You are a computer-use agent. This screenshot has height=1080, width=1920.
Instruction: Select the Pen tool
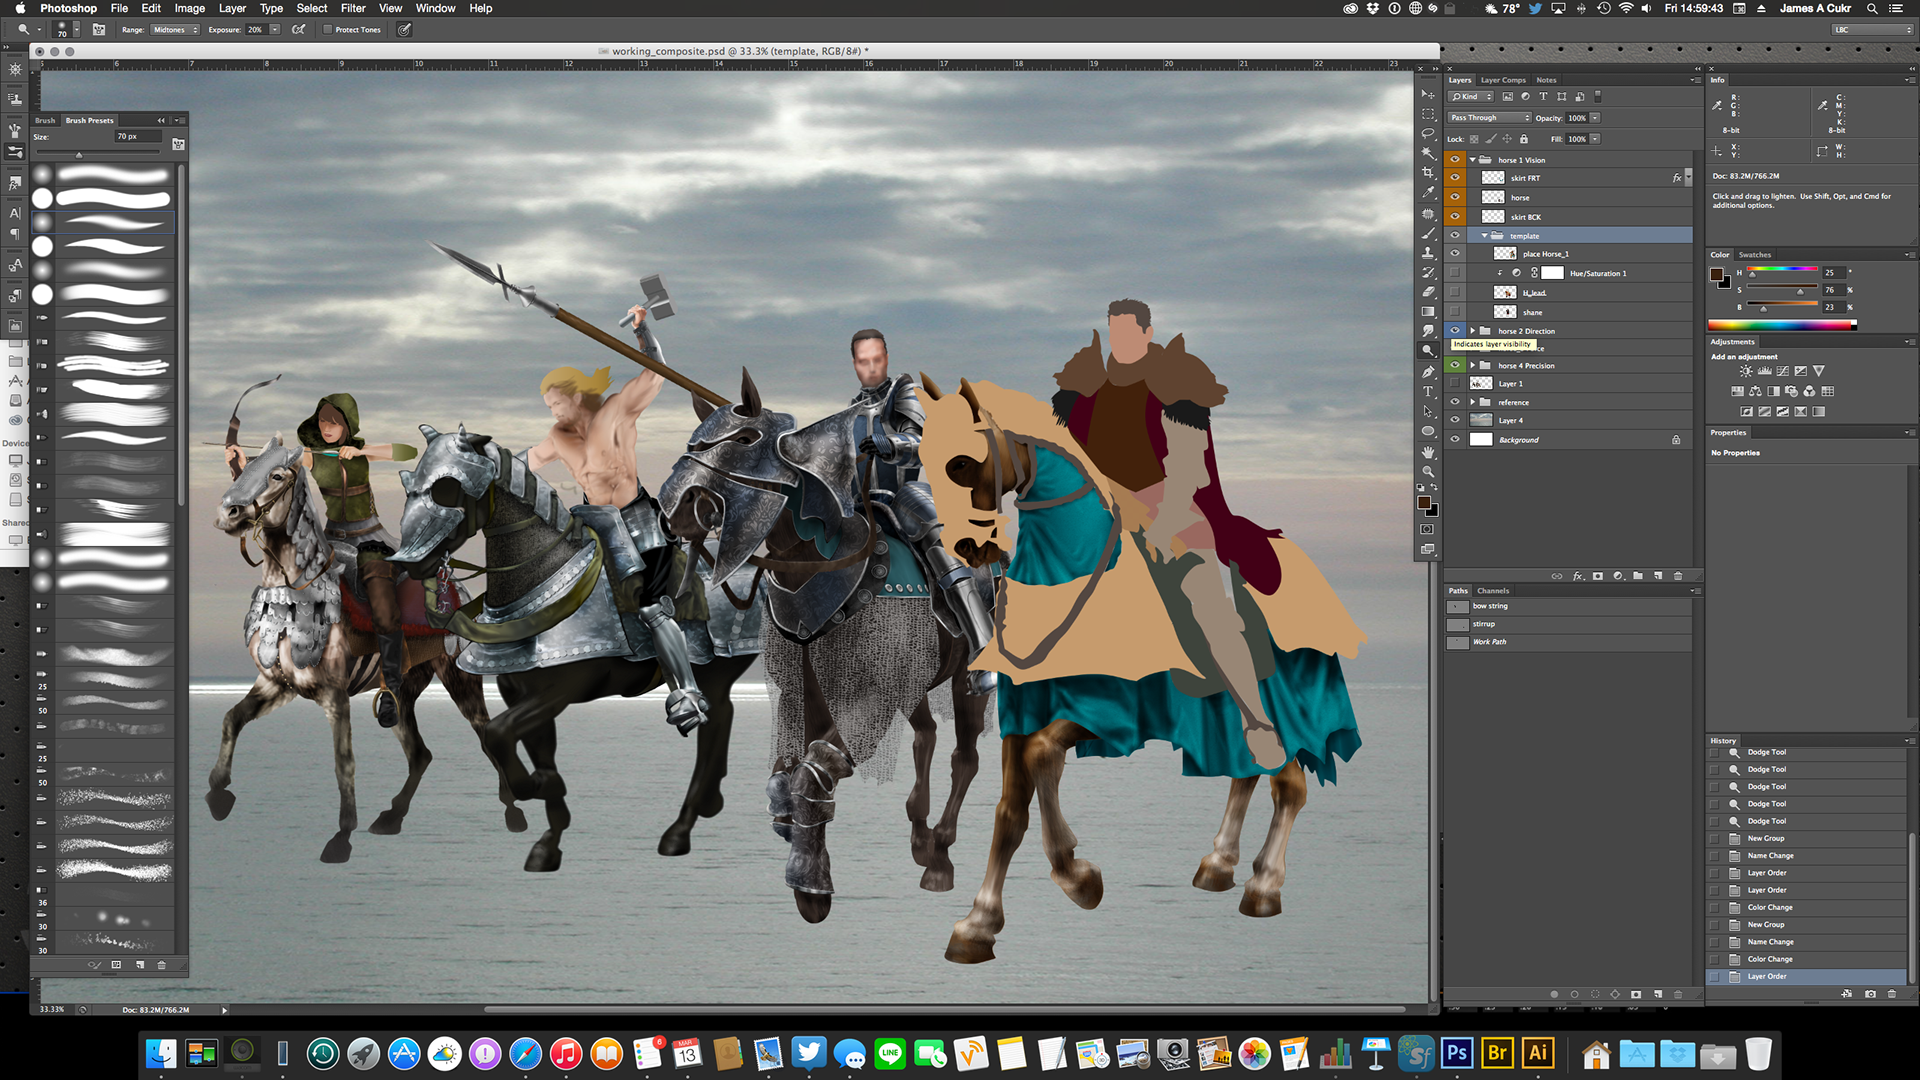pyautogui.click(x=1428, y=372)
